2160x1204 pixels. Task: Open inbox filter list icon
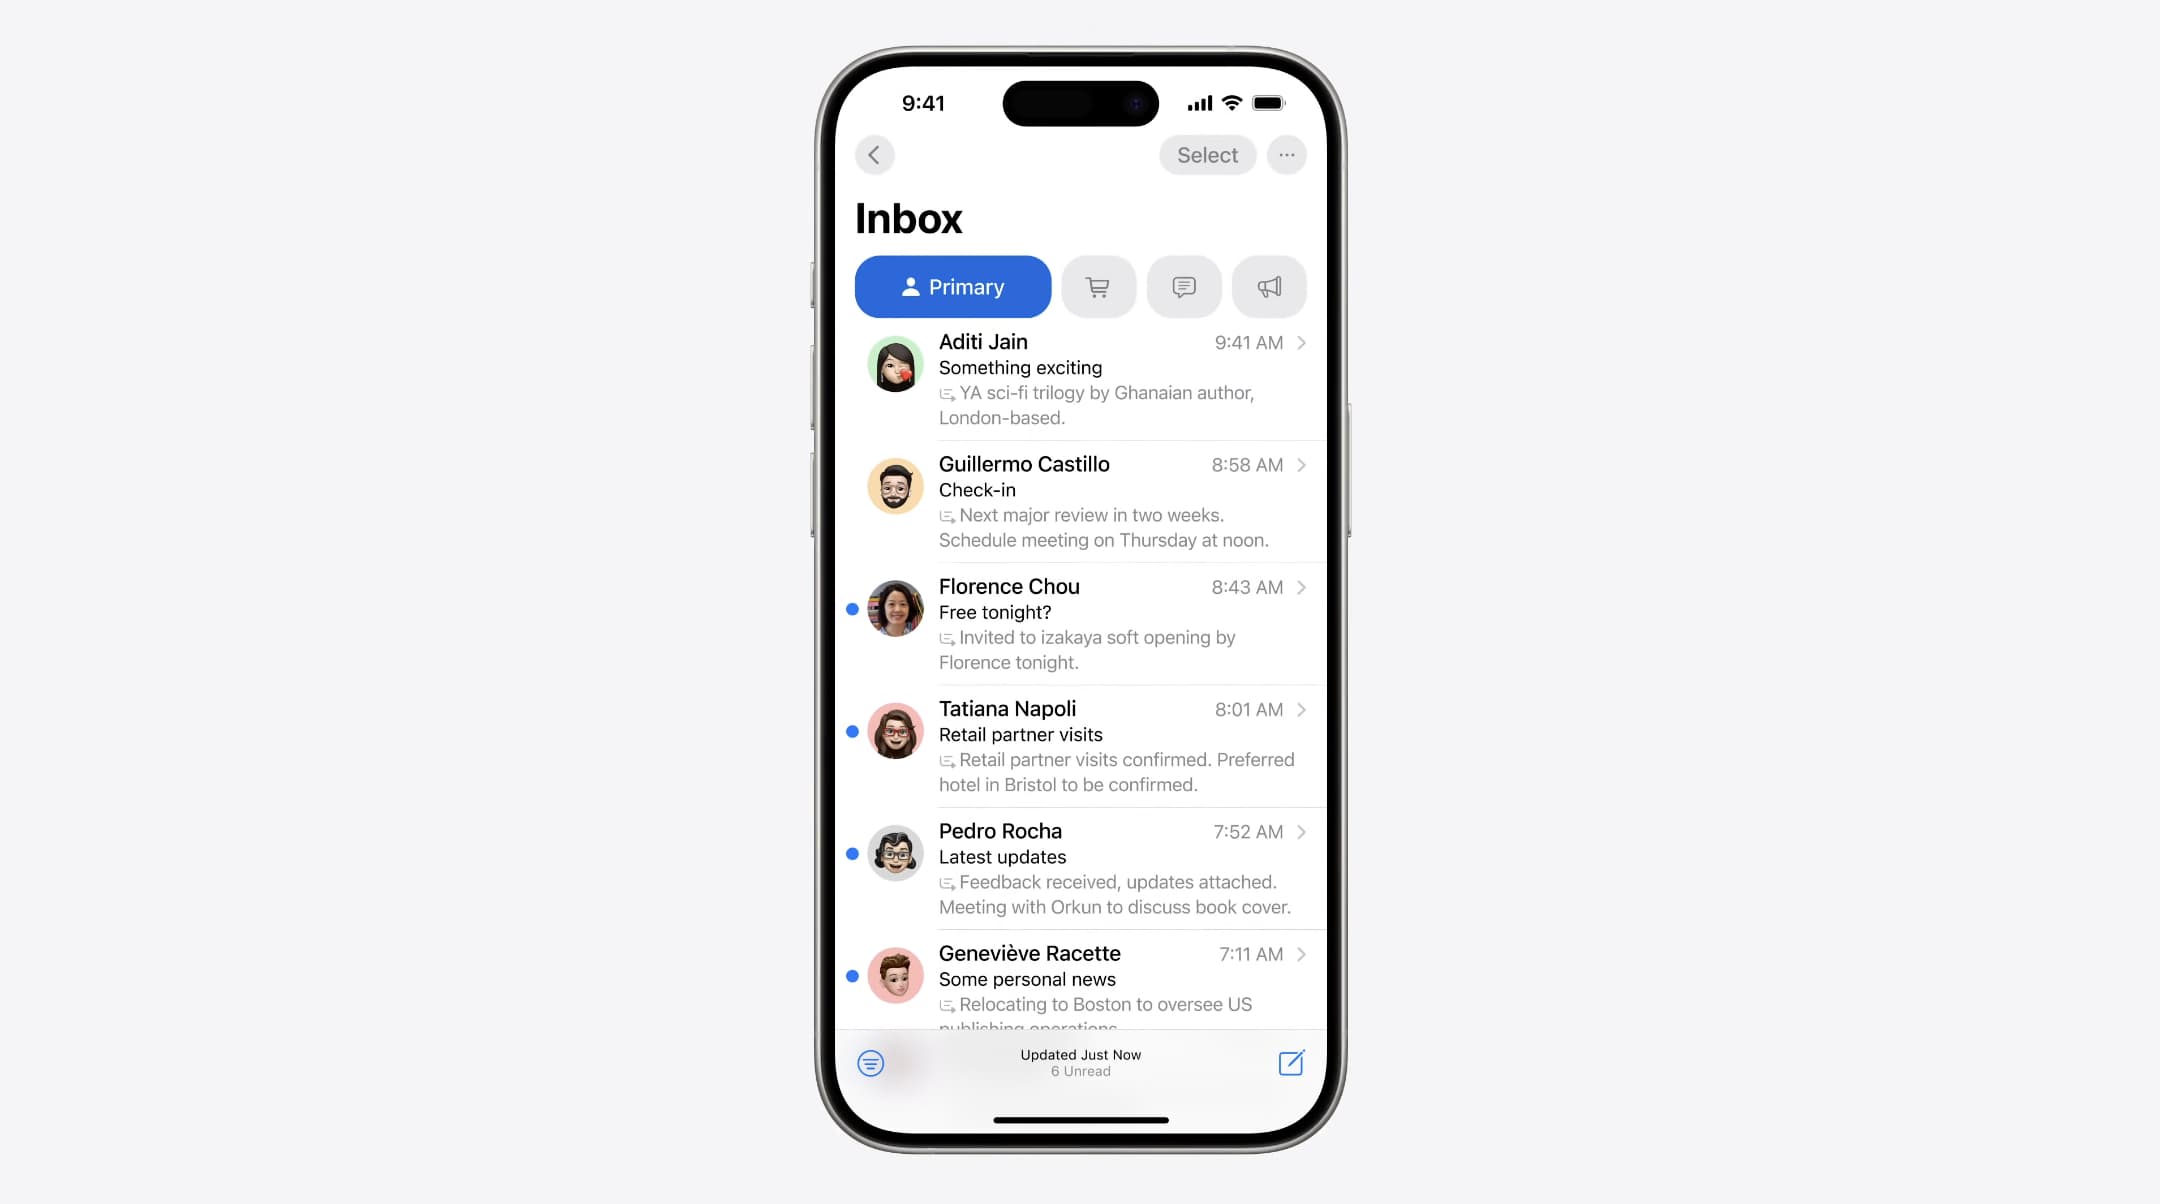(x=870, y=1063)
